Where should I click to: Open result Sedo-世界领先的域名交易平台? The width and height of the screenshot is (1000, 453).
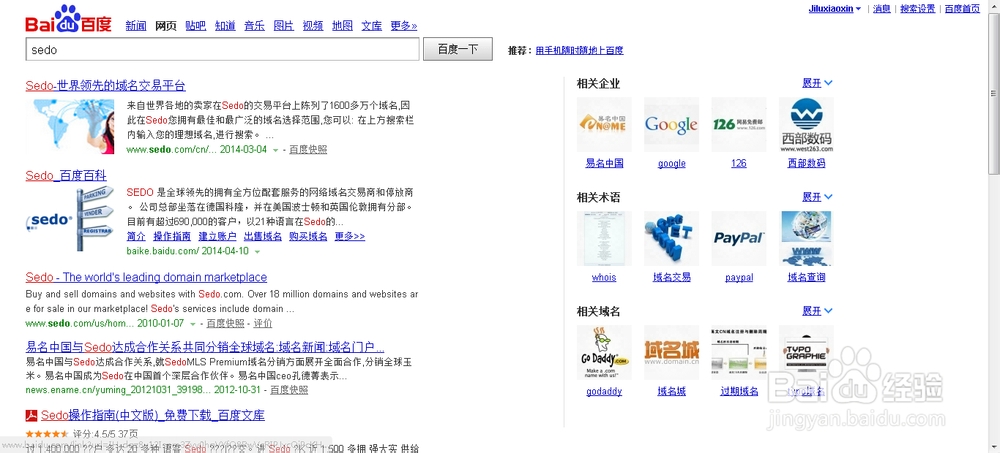105,85
